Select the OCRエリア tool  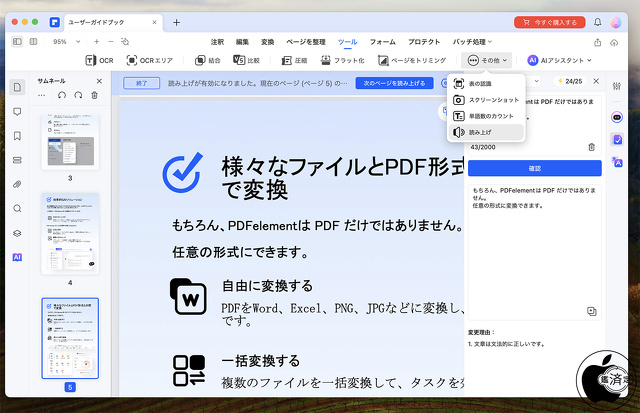(149, 60)
